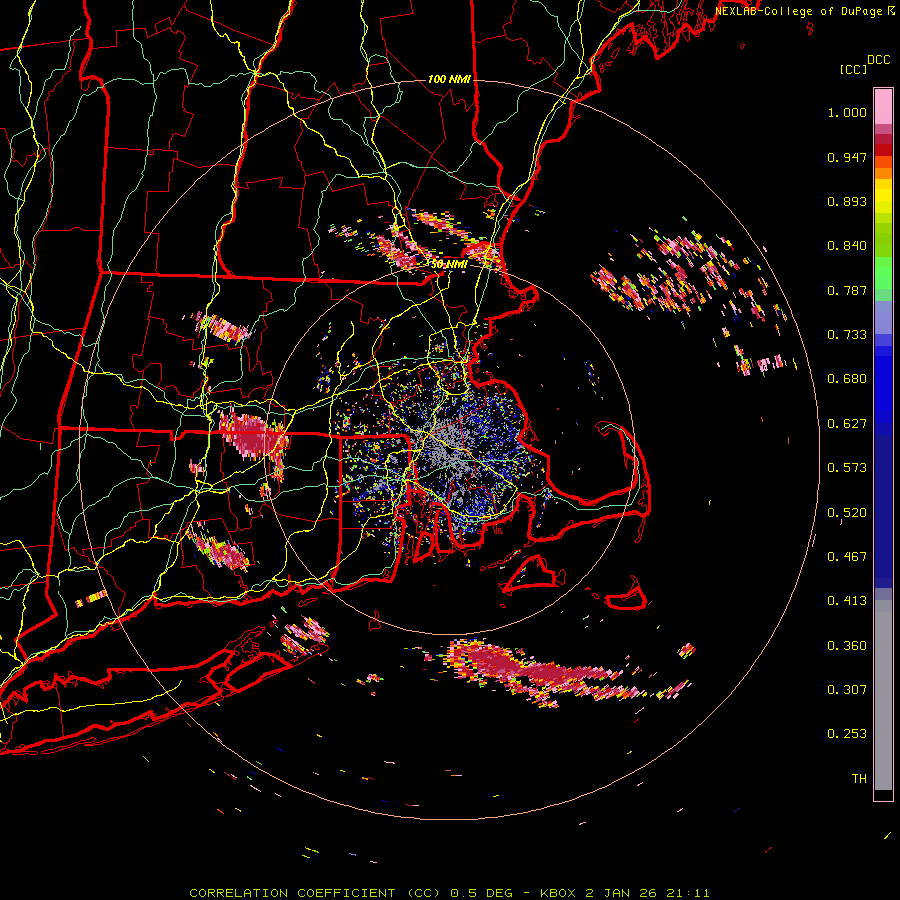This screenshot has height=900, width=900.
Task: Select the 0.467 scale value
Action: point(847,557)
